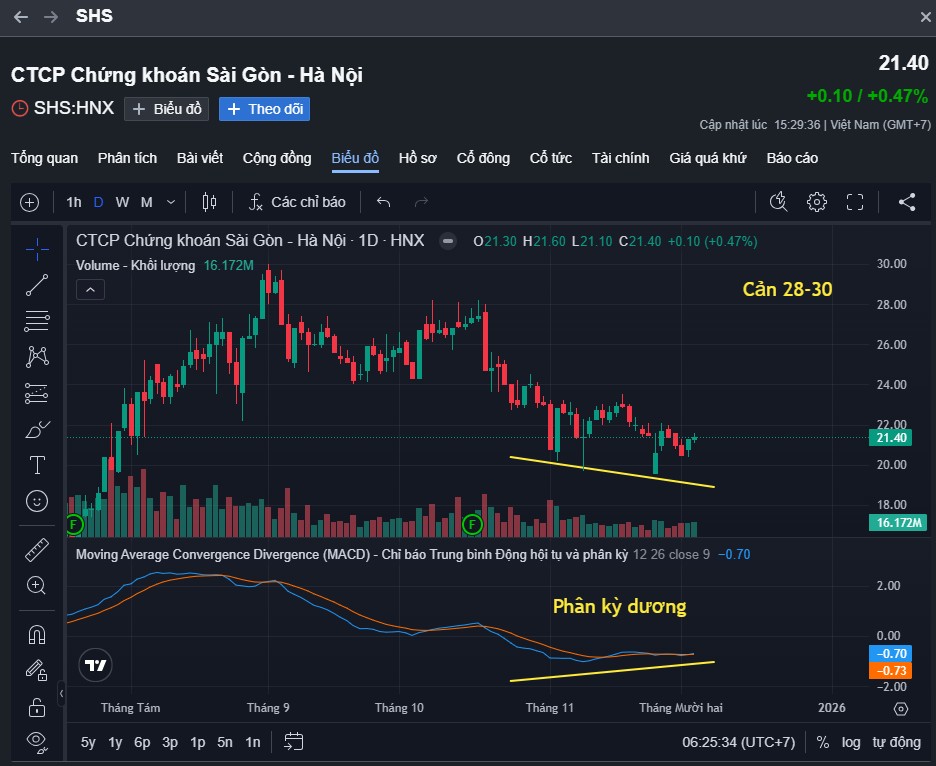The height and width of the screenshot is (766, 936).
Task: Collapse the indicator legend chevron
Action: tap(90, 290)
